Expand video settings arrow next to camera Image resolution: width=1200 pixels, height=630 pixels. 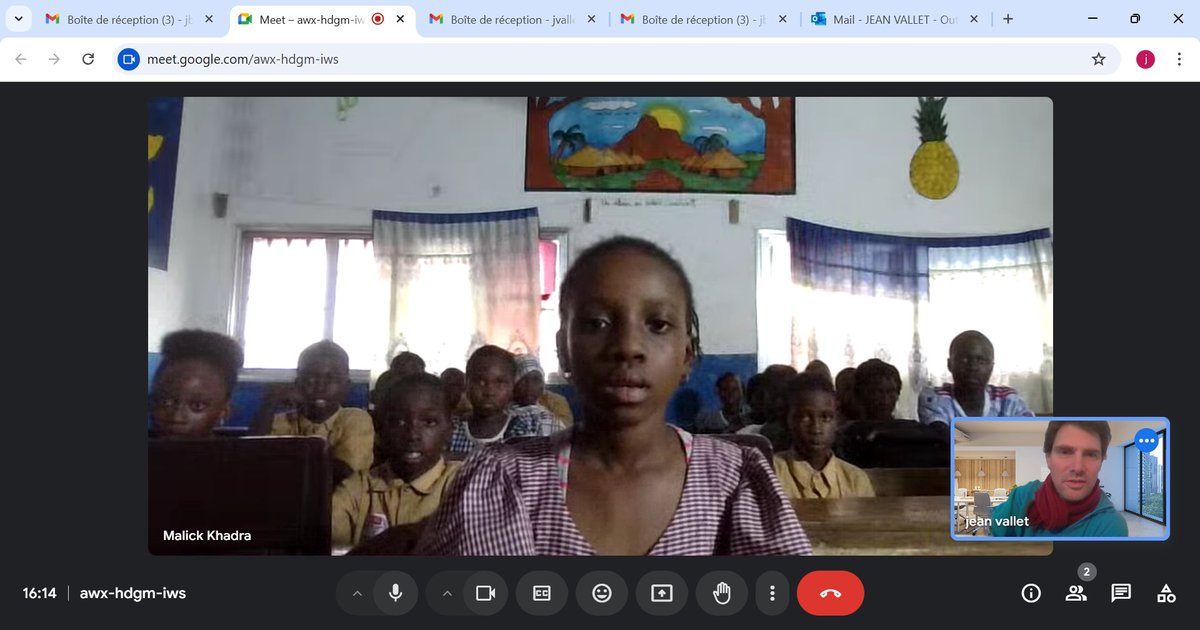click(447, 593)
